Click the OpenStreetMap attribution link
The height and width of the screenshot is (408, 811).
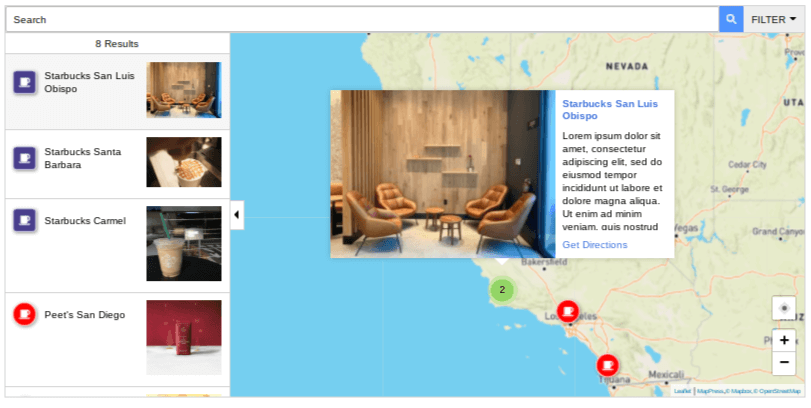pos(779,391)
